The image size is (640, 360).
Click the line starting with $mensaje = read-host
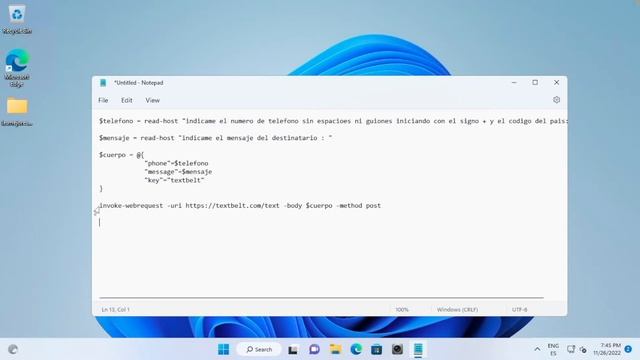[x=216, y=138]
